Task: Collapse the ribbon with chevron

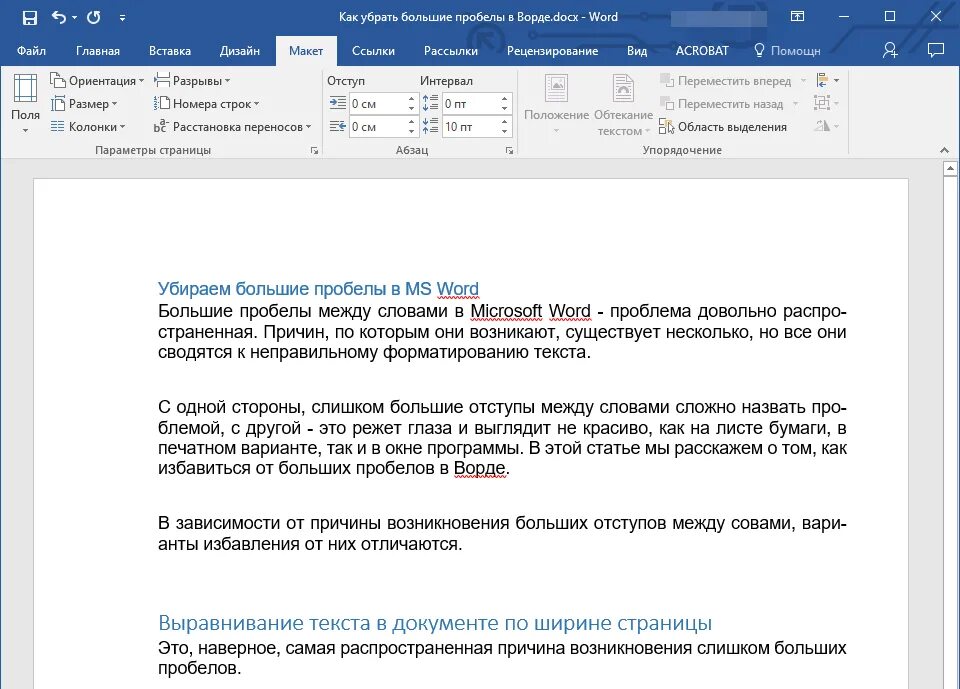Action: [944, 150]
